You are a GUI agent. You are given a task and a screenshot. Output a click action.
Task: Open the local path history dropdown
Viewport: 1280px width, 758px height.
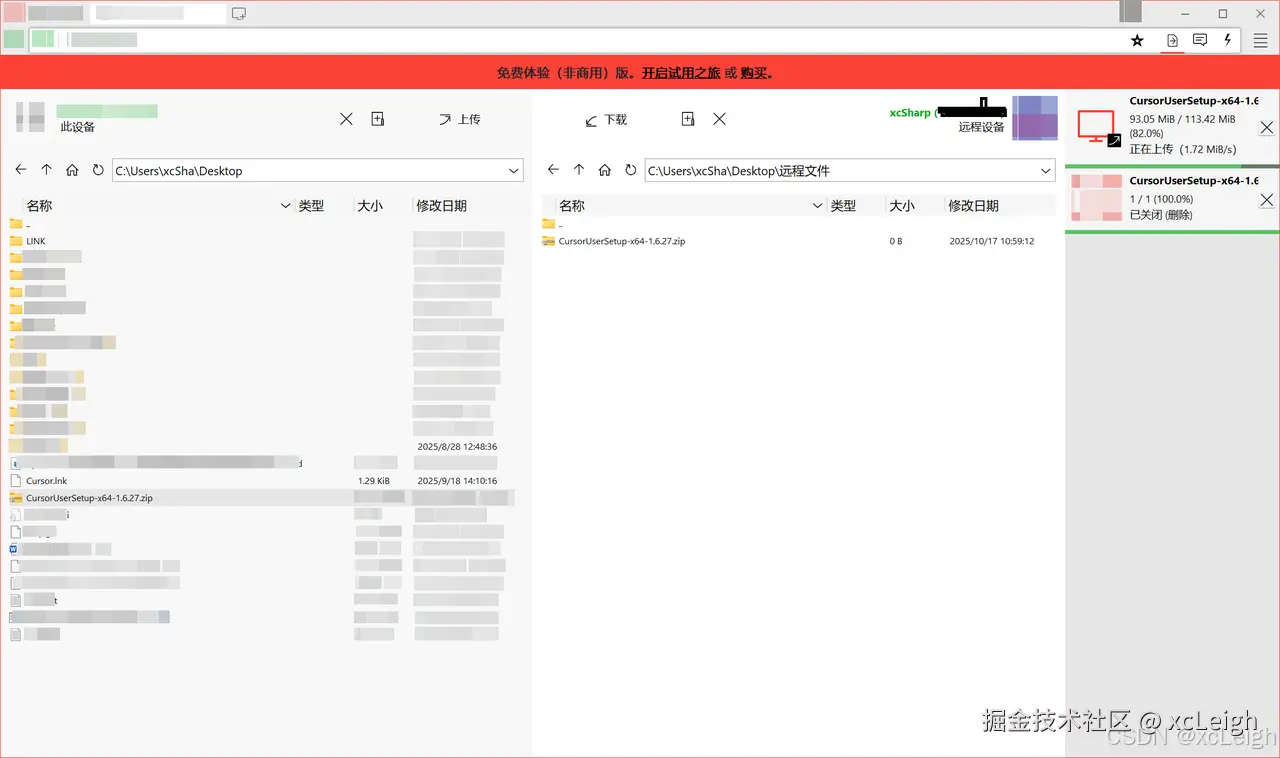pos(513,170)
